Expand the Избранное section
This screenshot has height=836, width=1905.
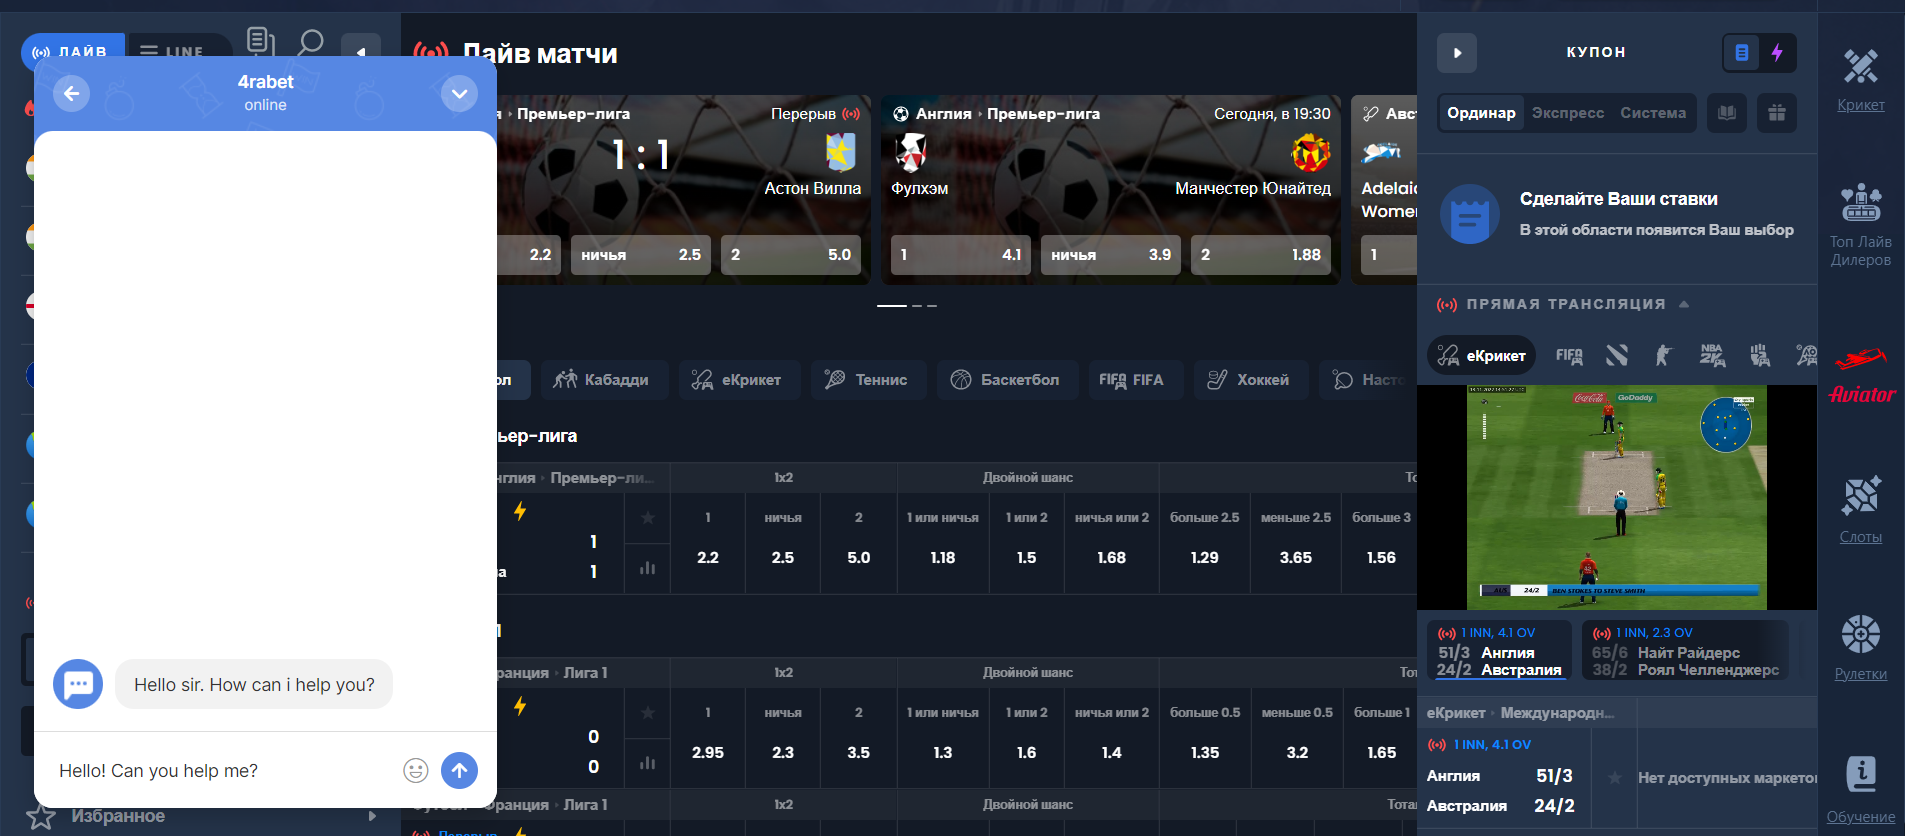[371, 816]
